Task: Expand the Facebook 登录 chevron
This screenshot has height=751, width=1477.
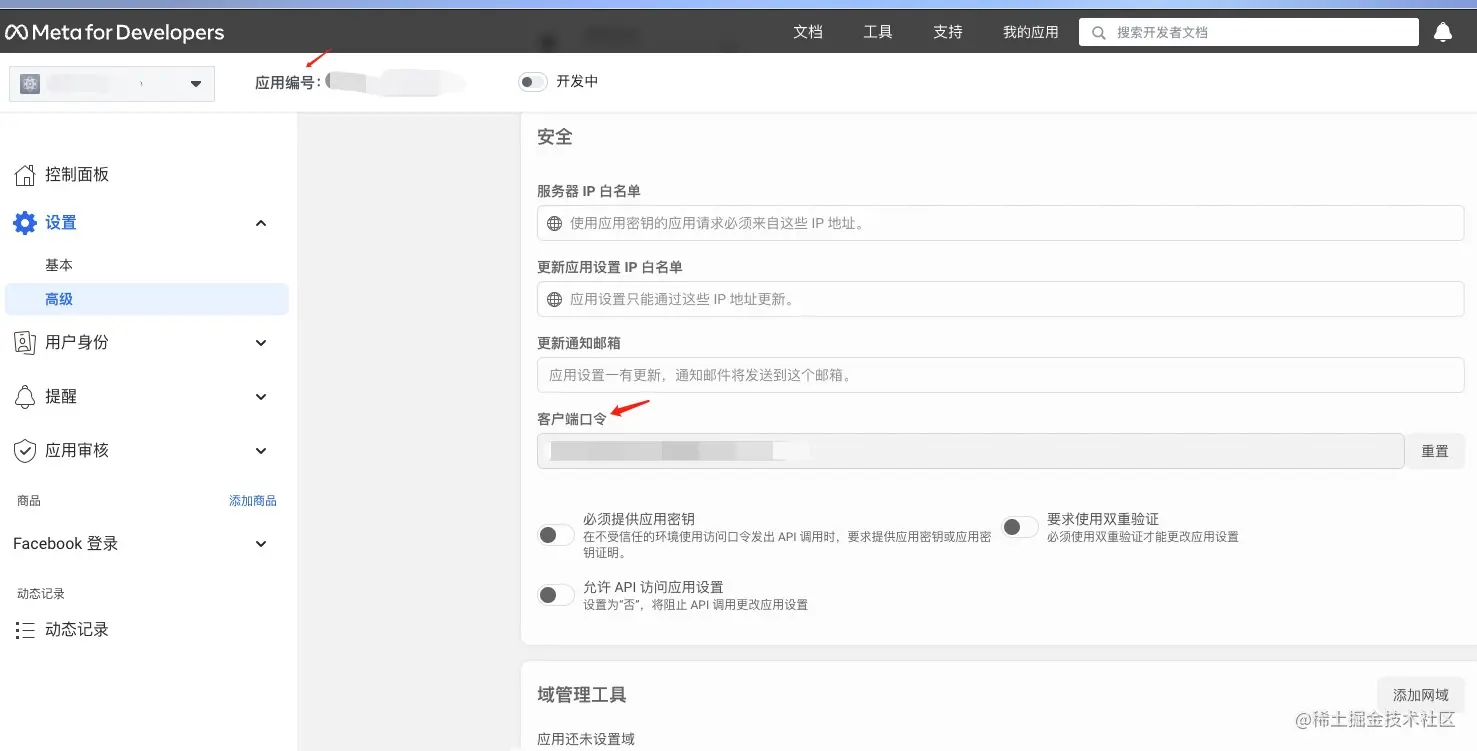Action: 261,544
